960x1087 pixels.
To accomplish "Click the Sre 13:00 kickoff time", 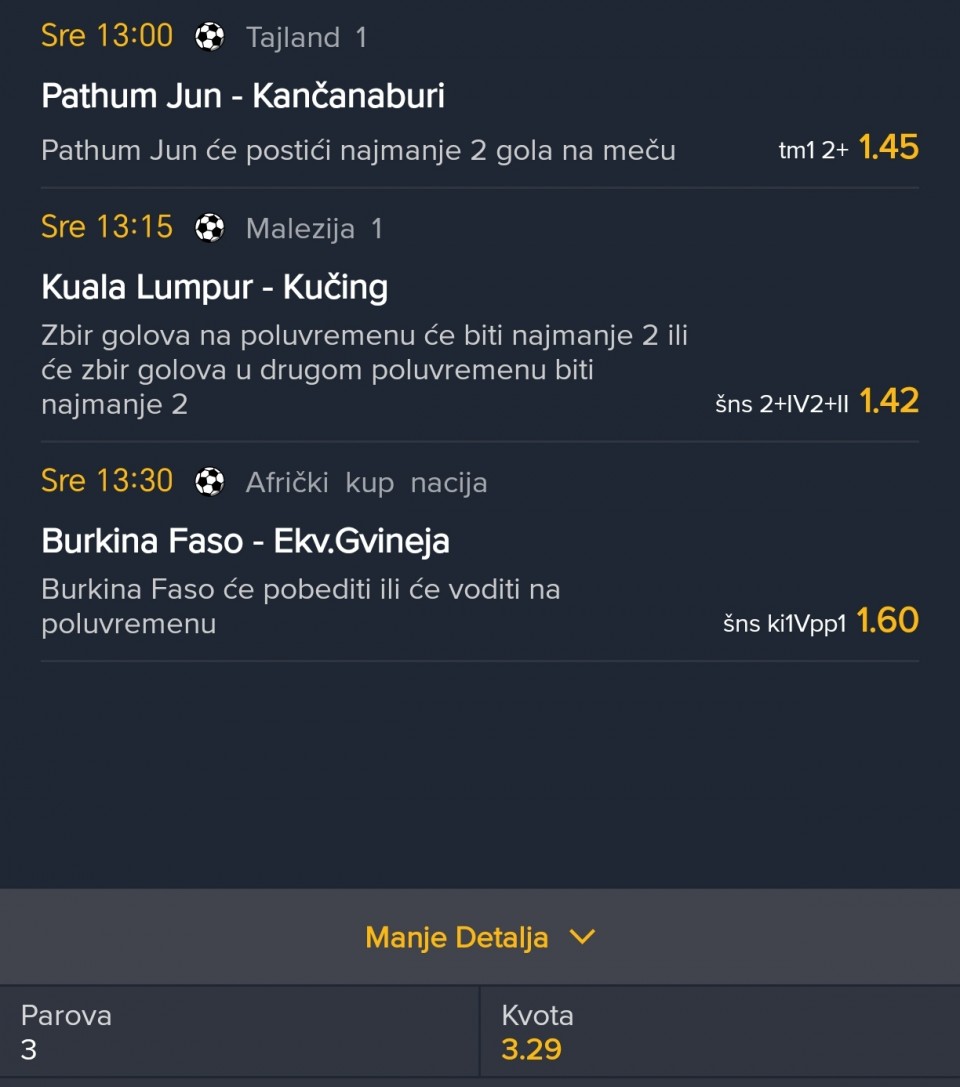I will point(107,36).
